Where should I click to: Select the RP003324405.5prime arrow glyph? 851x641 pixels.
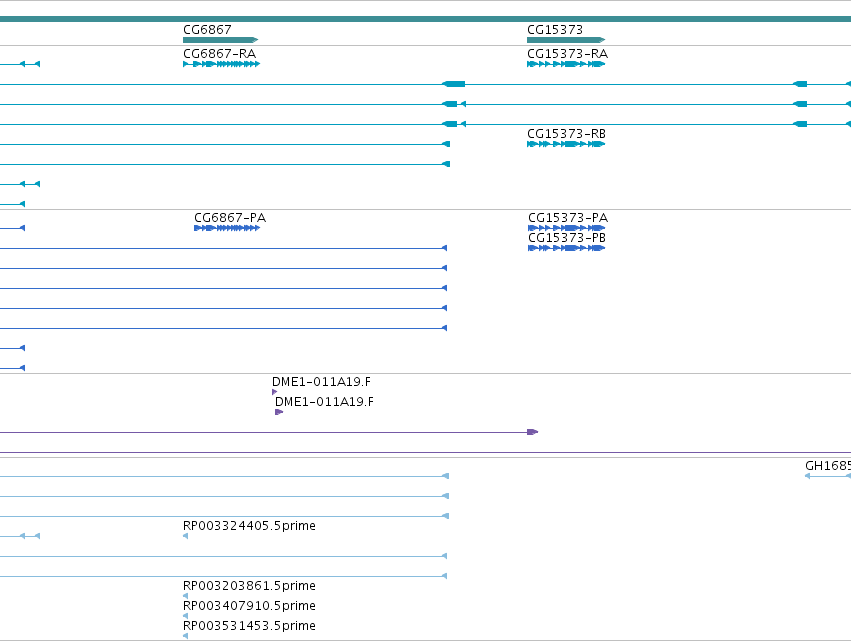(186, 536)
